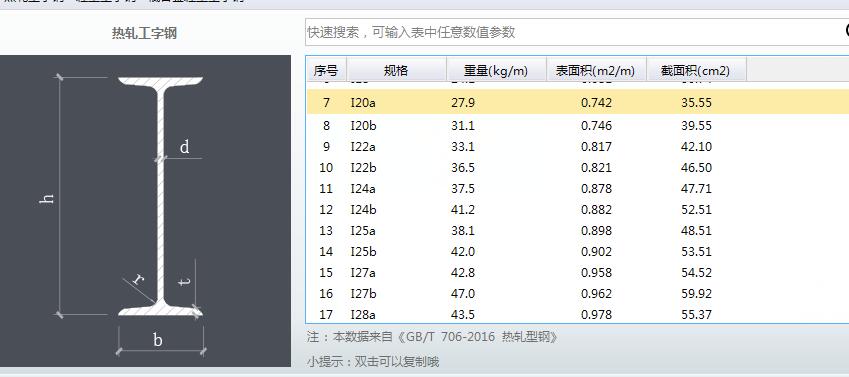Click surface area value 0.978
Image resolution: width=849 pixels, height=377 pixels.
click(x=597, y=314)
